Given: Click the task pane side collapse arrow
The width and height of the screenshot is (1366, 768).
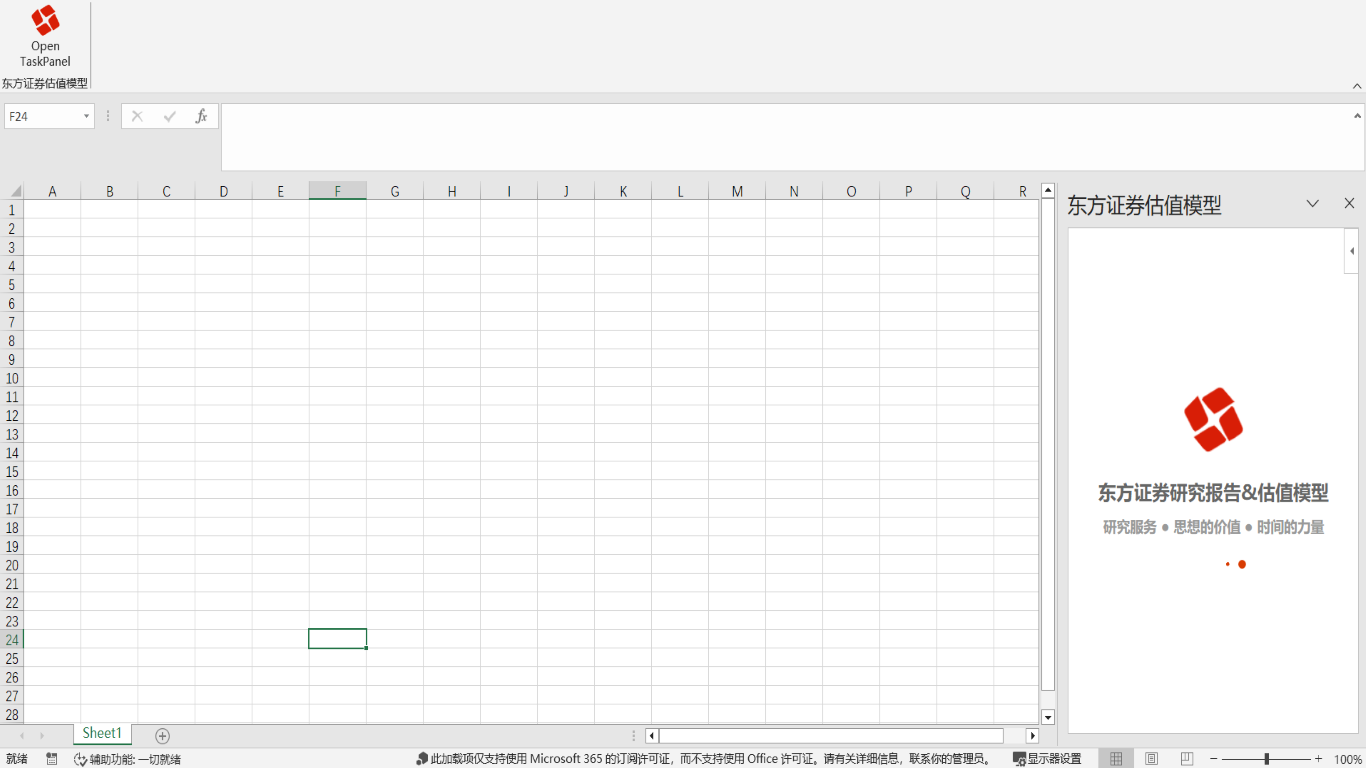Looking at the screenshot, I should click(x=1352, y=251).
